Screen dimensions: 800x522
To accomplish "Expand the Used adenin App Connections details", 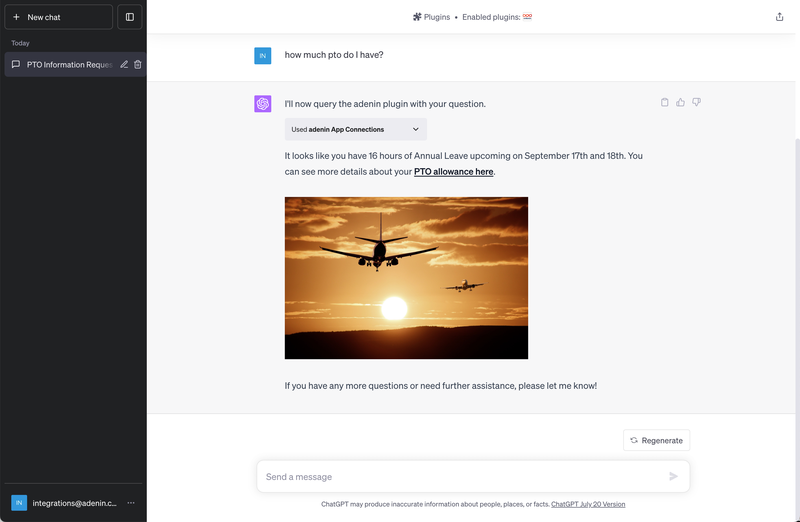I will pos(356,129).
